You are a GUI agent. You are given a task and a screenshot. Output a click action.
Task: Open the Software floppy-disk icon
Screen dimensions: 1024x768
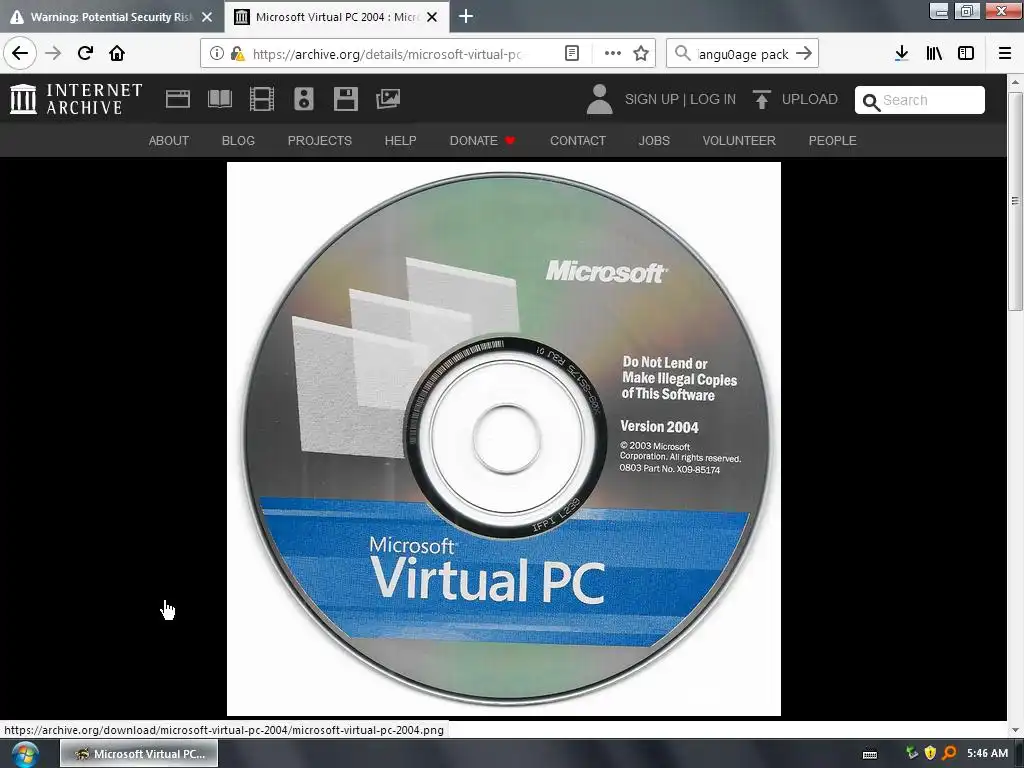[345, 99]
